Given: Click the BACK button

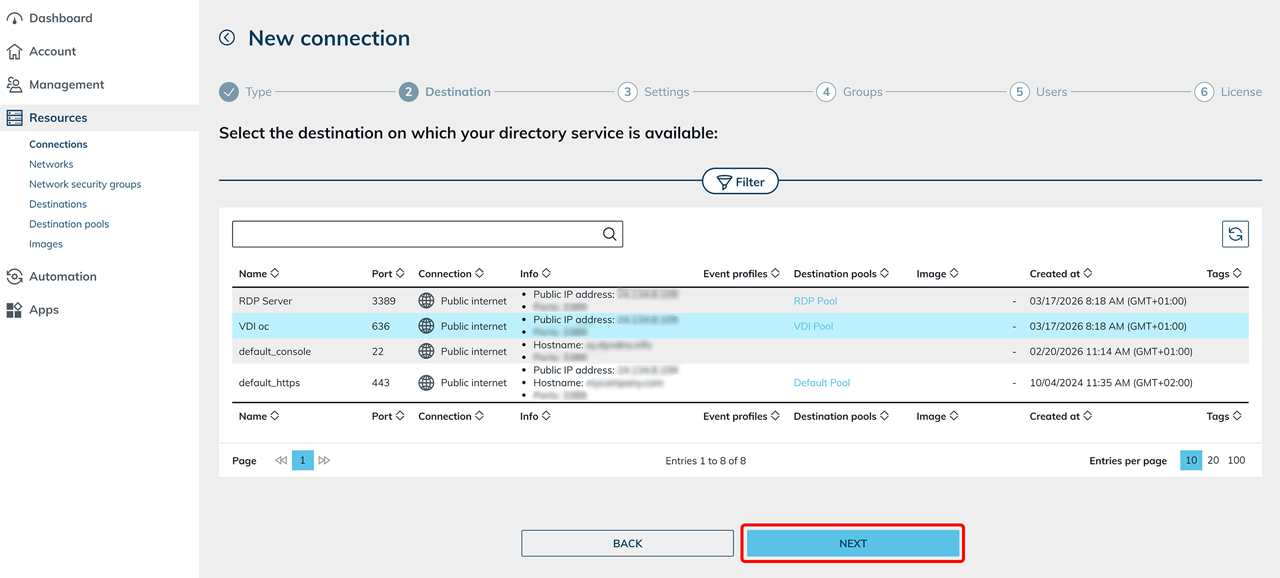Looking at the screenshot, I should [x=627, y=543].
